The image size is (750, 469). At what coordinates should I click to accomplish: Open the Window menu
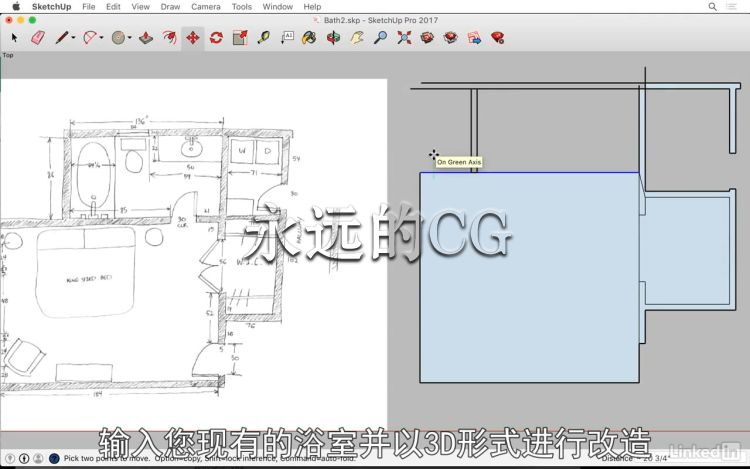tap(277, 7)
